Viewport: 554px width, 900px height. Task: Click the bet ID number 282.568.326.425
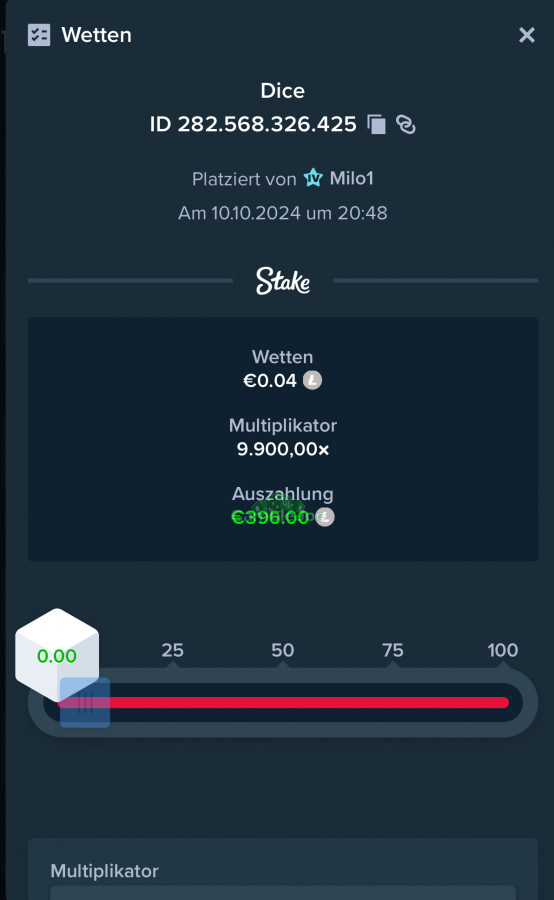pos(267,124)
